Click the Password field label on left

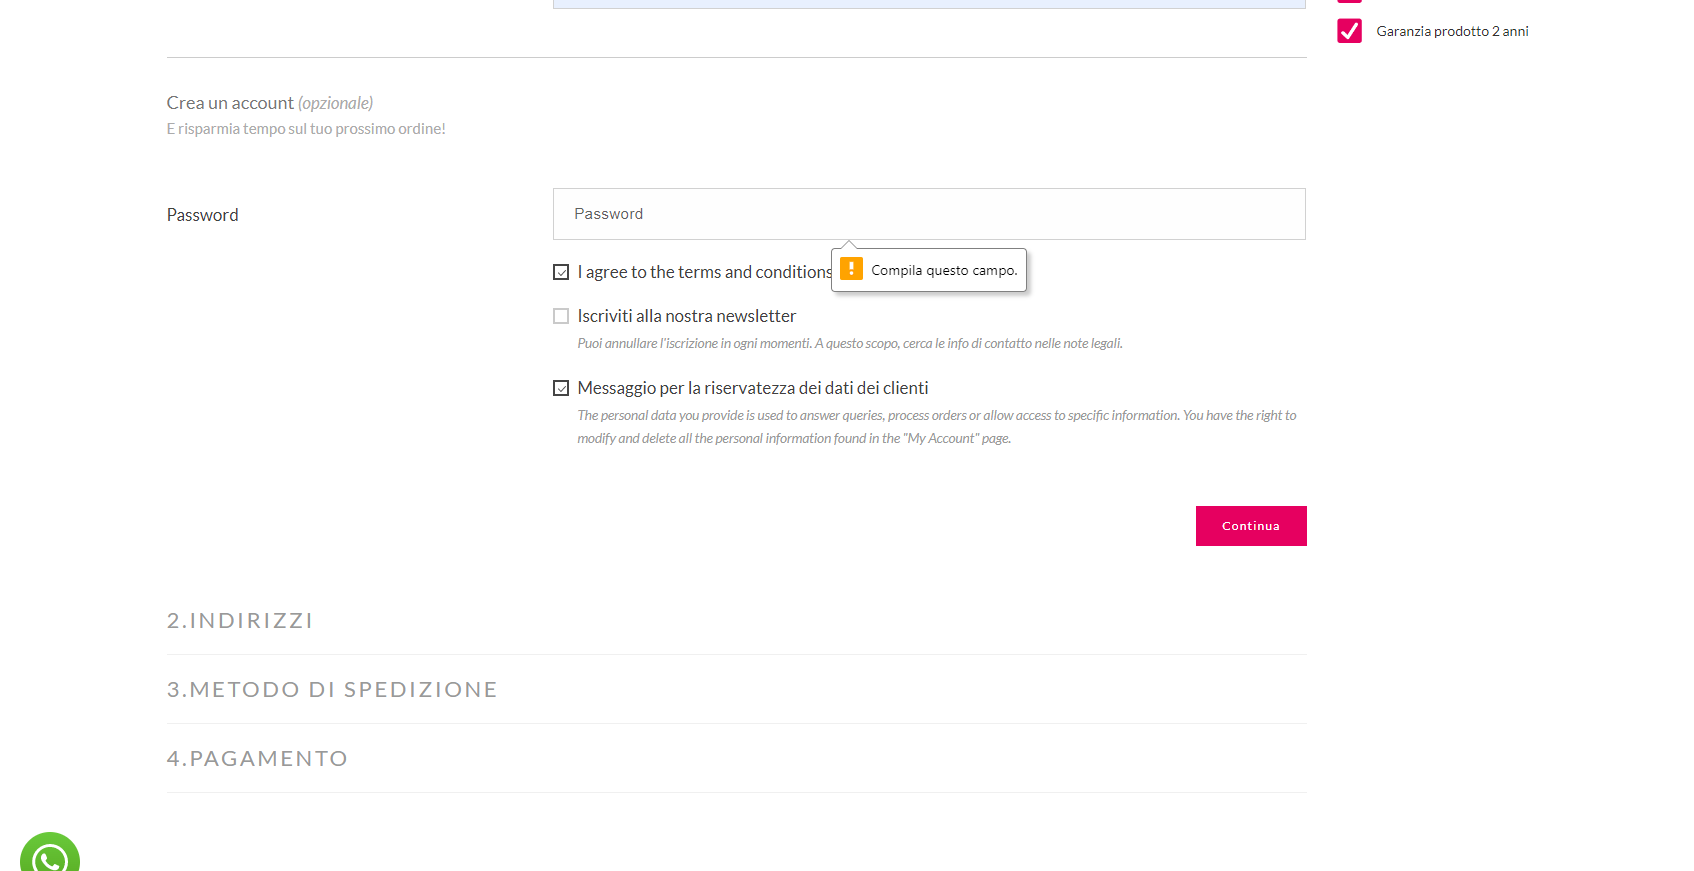point(202,215)
